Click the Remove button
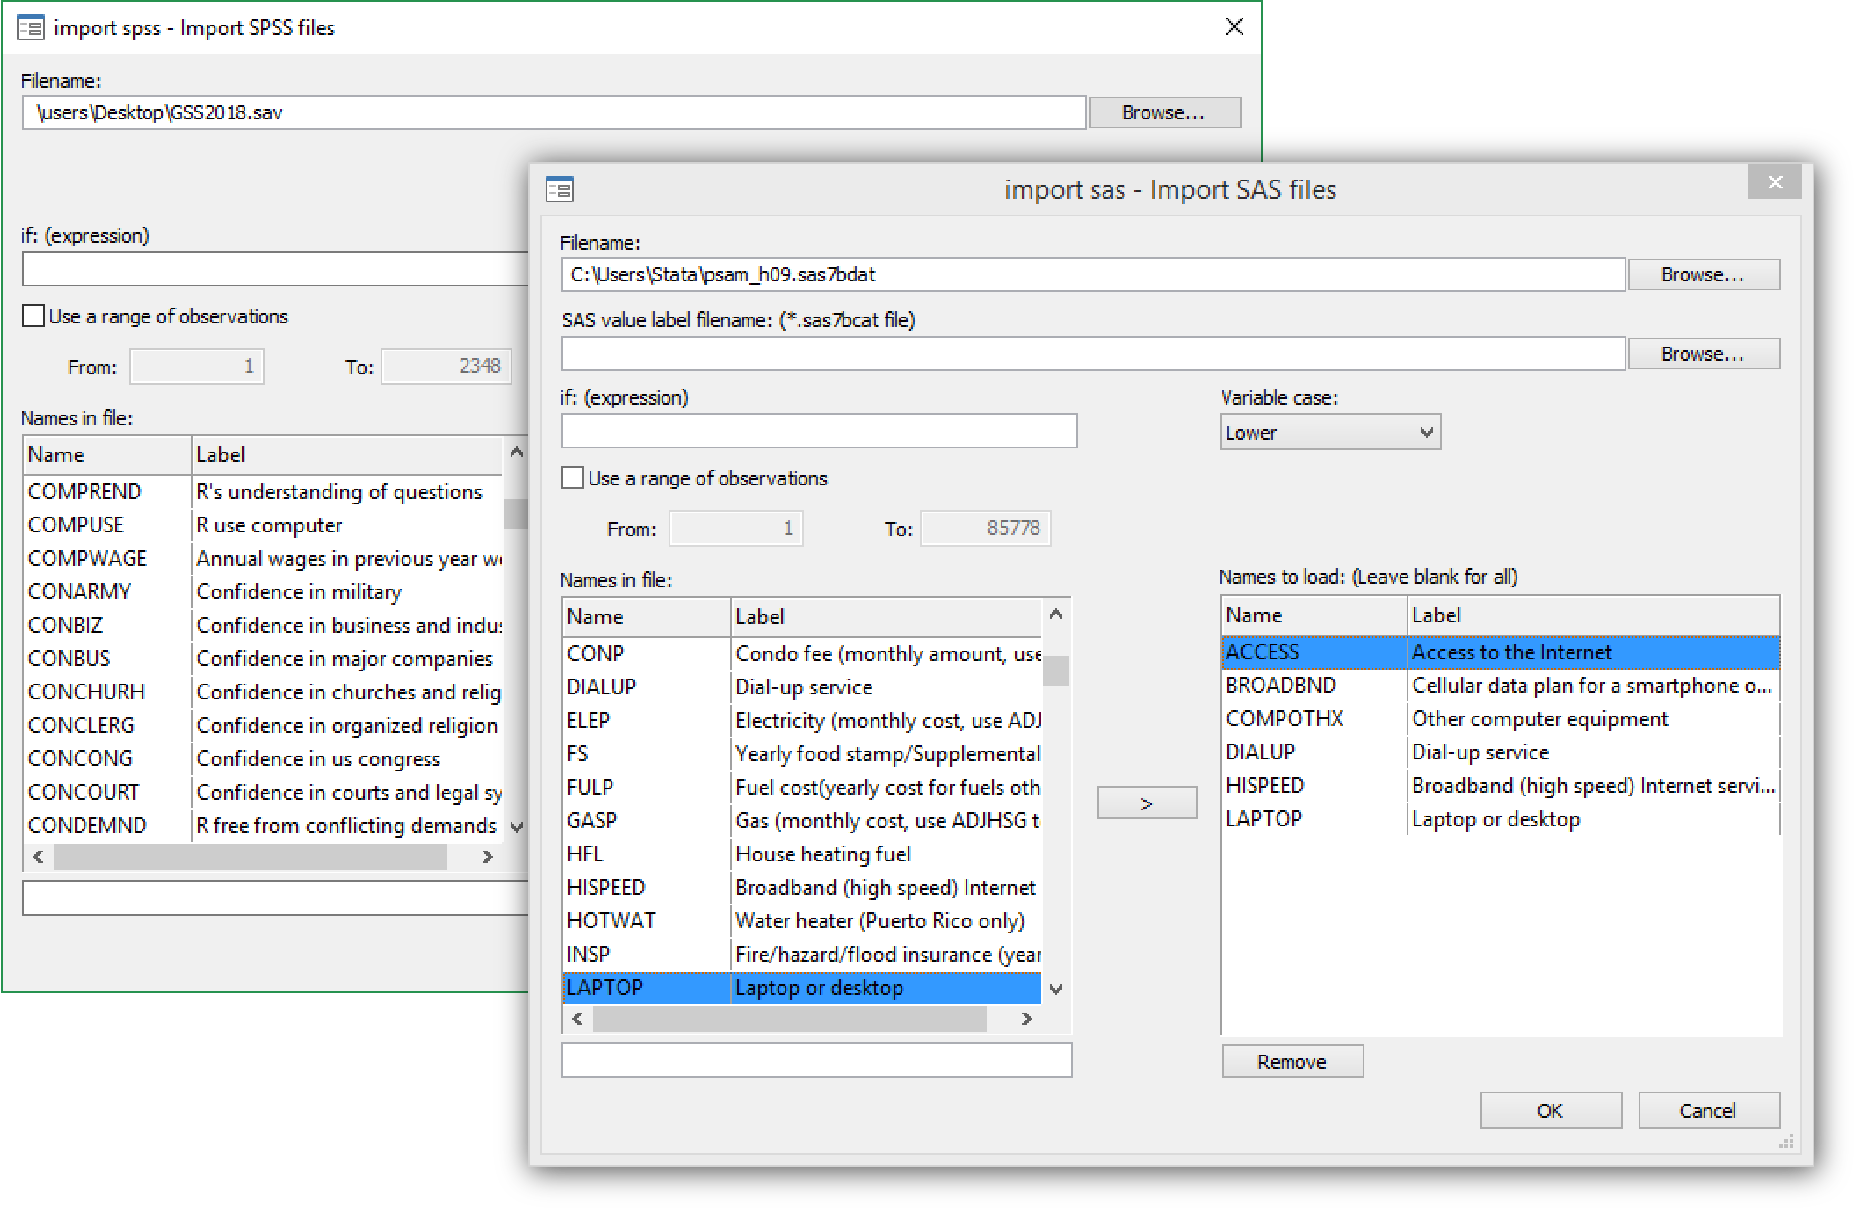Viewport: 1860px width, 1214px height. [1292, 1061]
